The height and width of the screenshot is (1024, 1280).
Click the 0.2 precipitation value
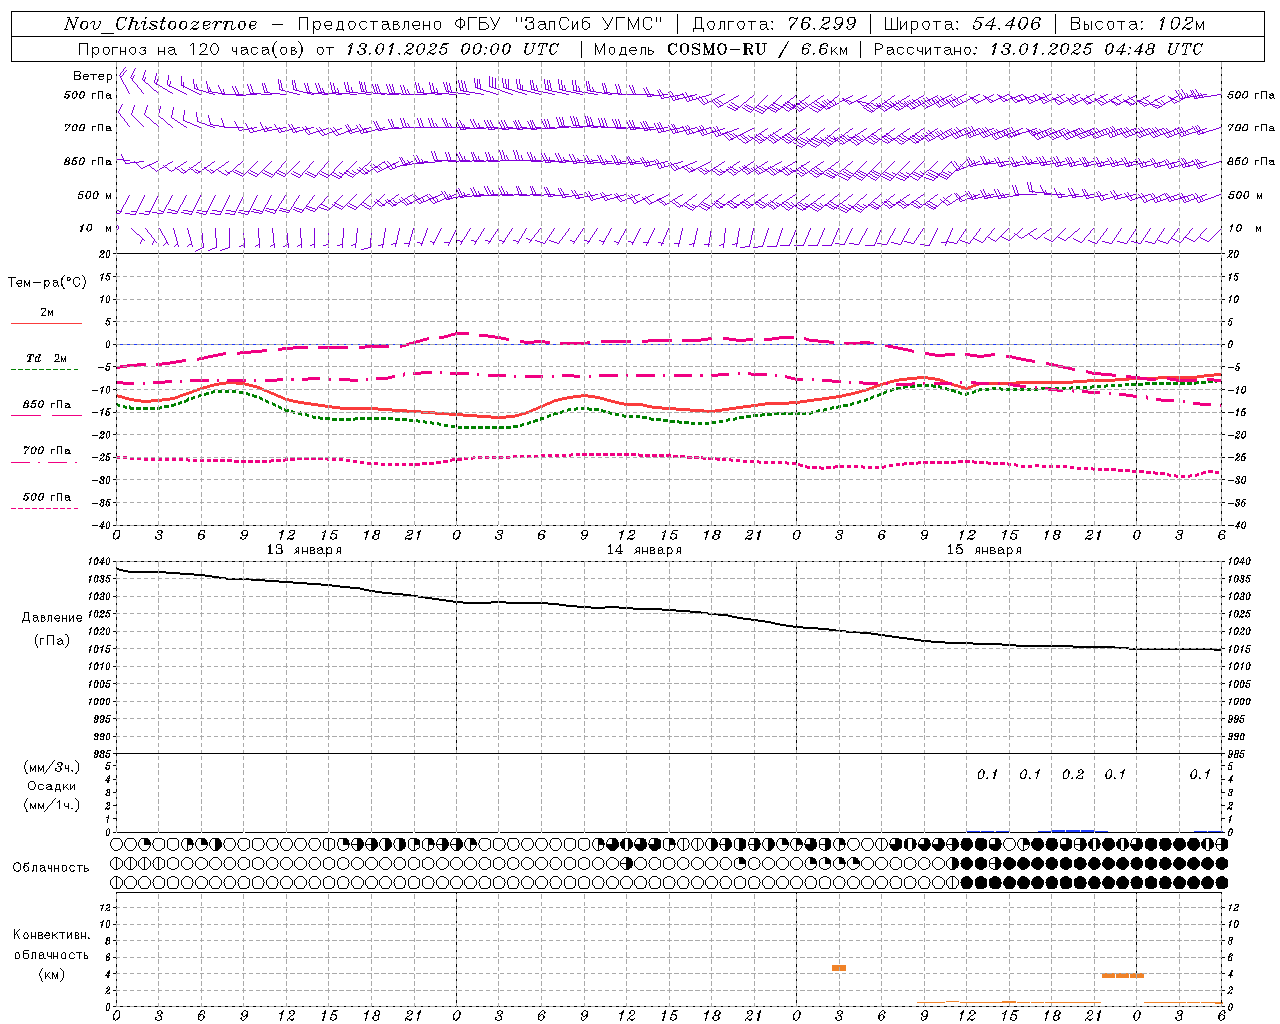coord(1072,775)
